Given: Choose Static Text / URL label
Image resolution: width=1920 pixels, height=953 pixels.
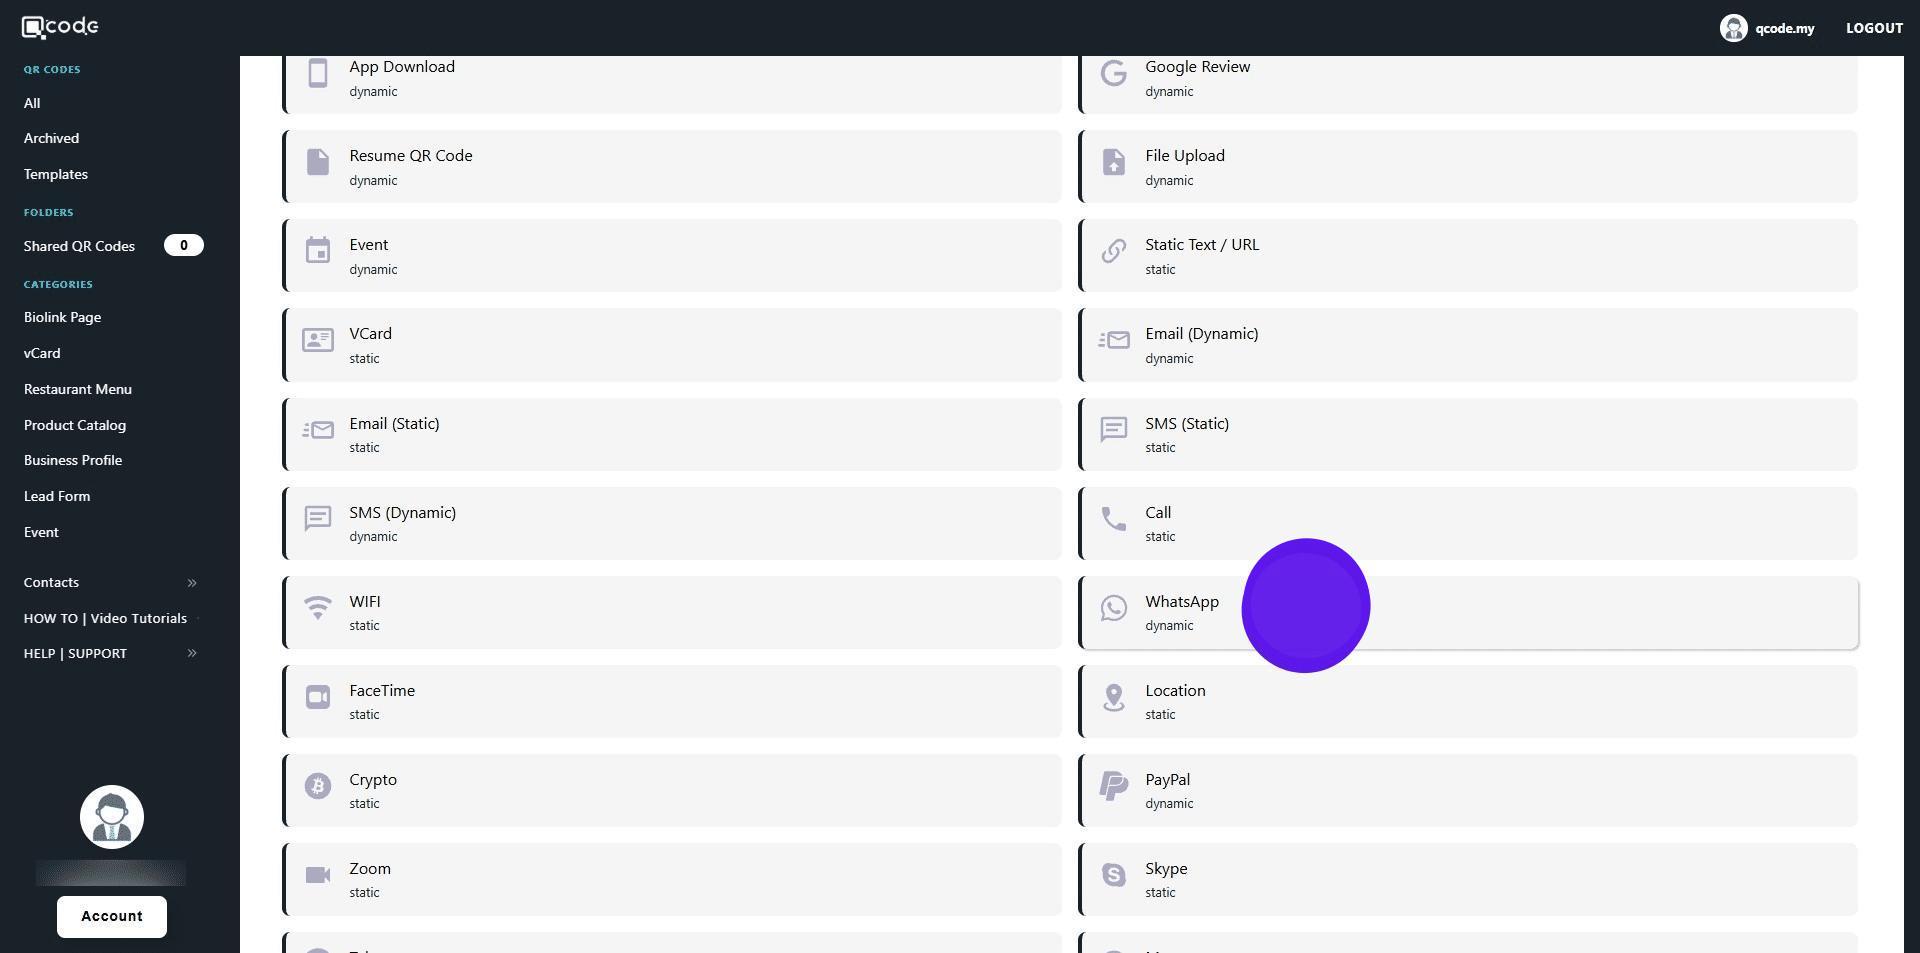Looking at the screenshot, I should pos(1202,245).
